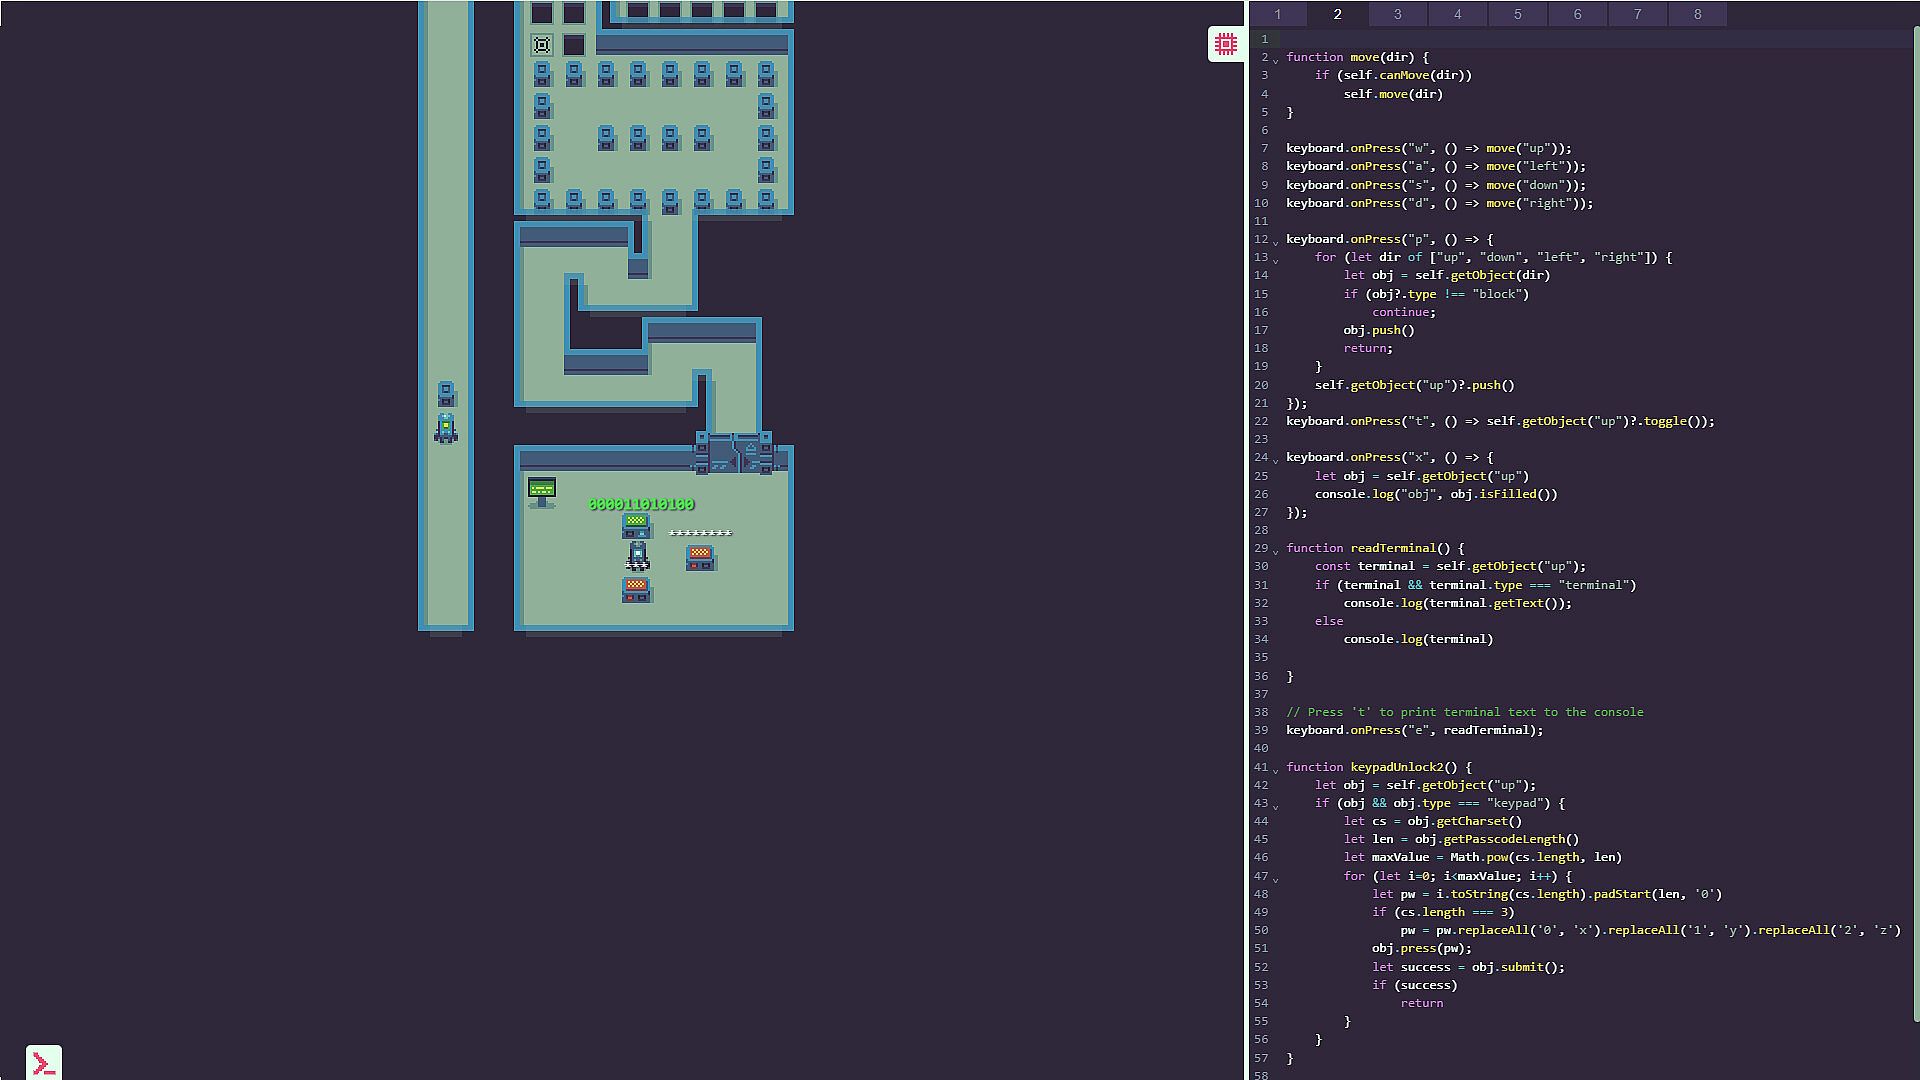1920x1080 pixels.
Task: Collapse keypadUnlock2 function at line 41
Action: click(x=1275, y=769)
